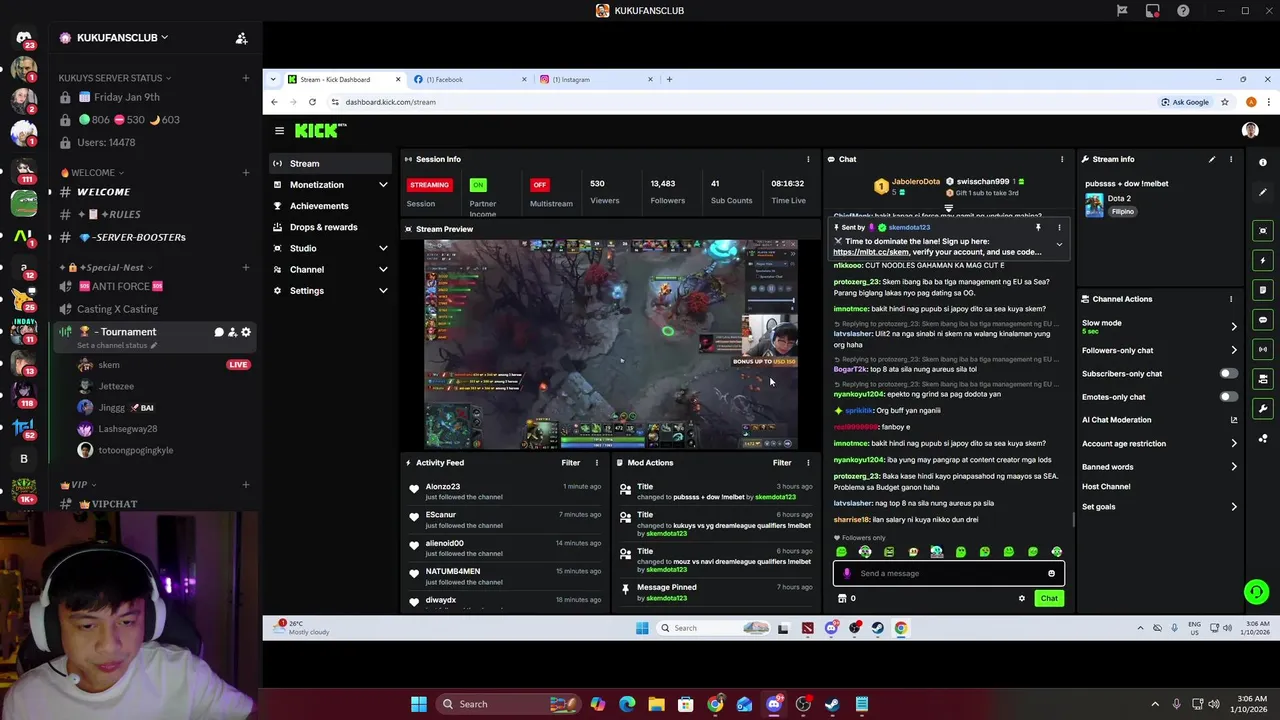This screenshot has height=720, width=1280.
Task: Click the chat bubble widget icon
Action: (x=1263, y=320)
